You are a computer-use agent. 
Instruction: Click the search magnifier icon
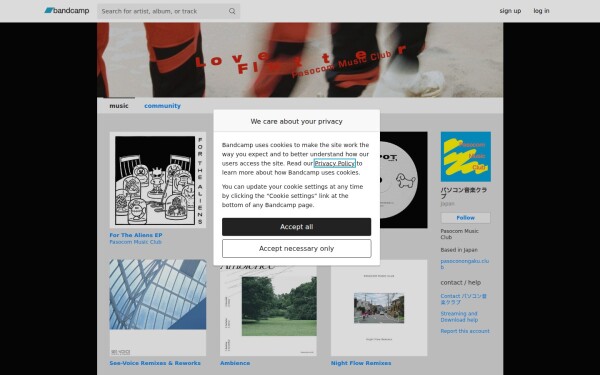pos(232,11)
